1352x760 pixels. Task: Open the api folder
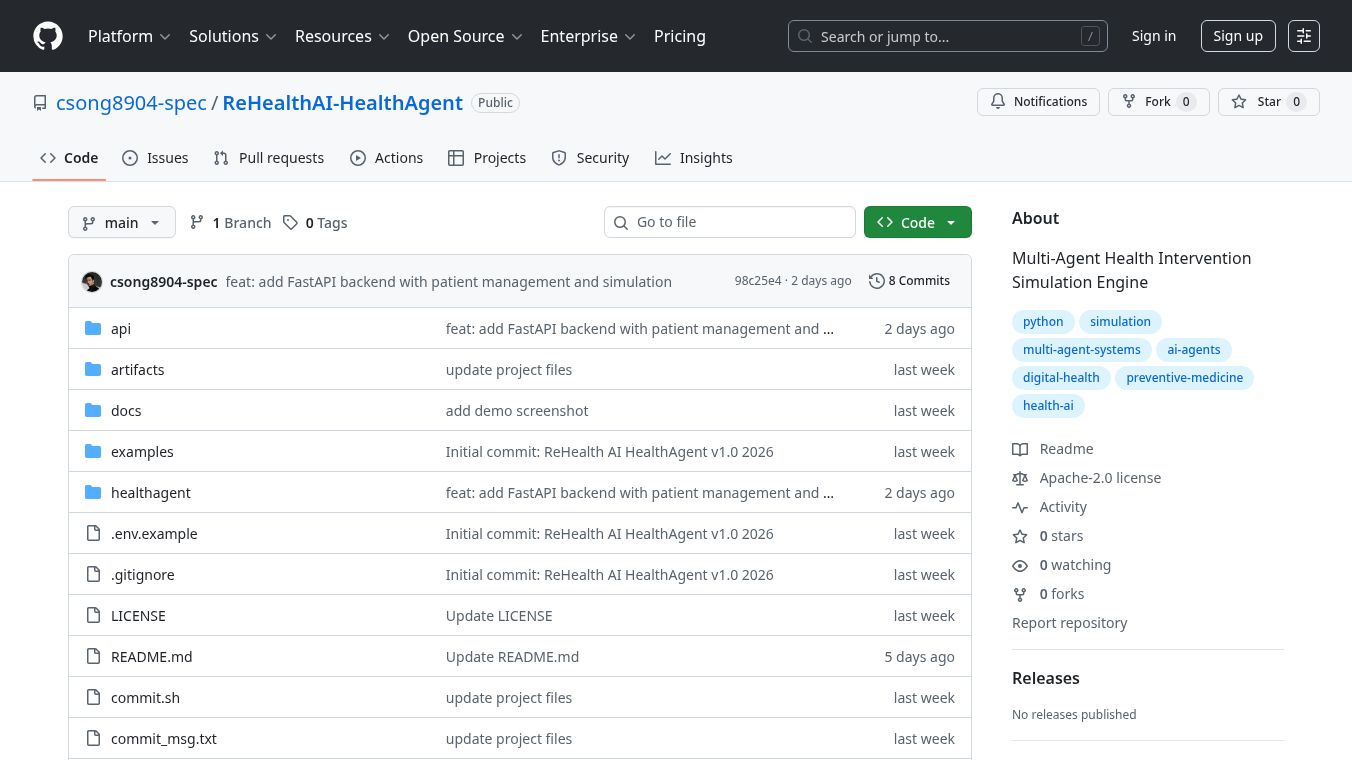click(120, 329)
